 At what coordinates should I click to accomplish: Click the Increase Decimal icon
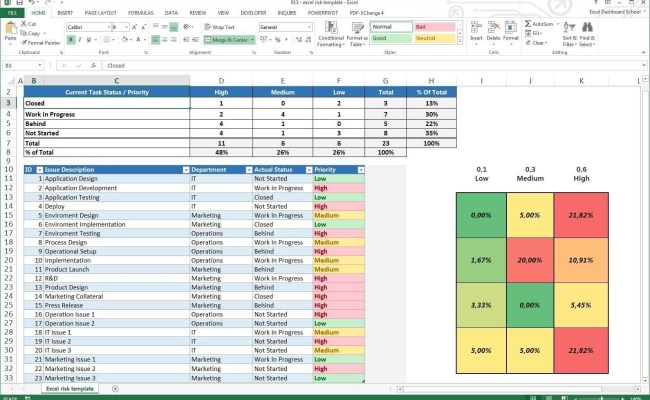(x=298, y=40)
